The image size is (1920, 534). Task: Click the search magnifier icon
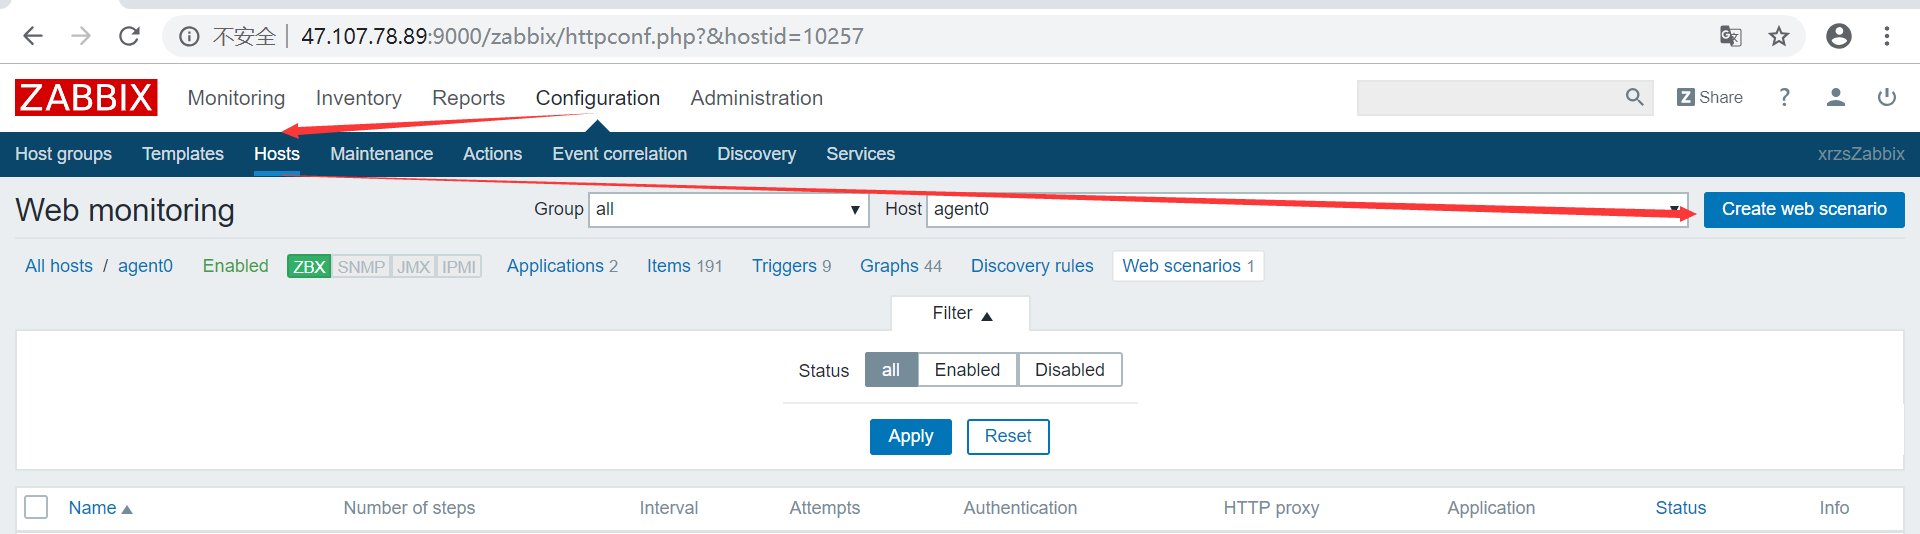pyautogui.click(x=1634, y=97)
